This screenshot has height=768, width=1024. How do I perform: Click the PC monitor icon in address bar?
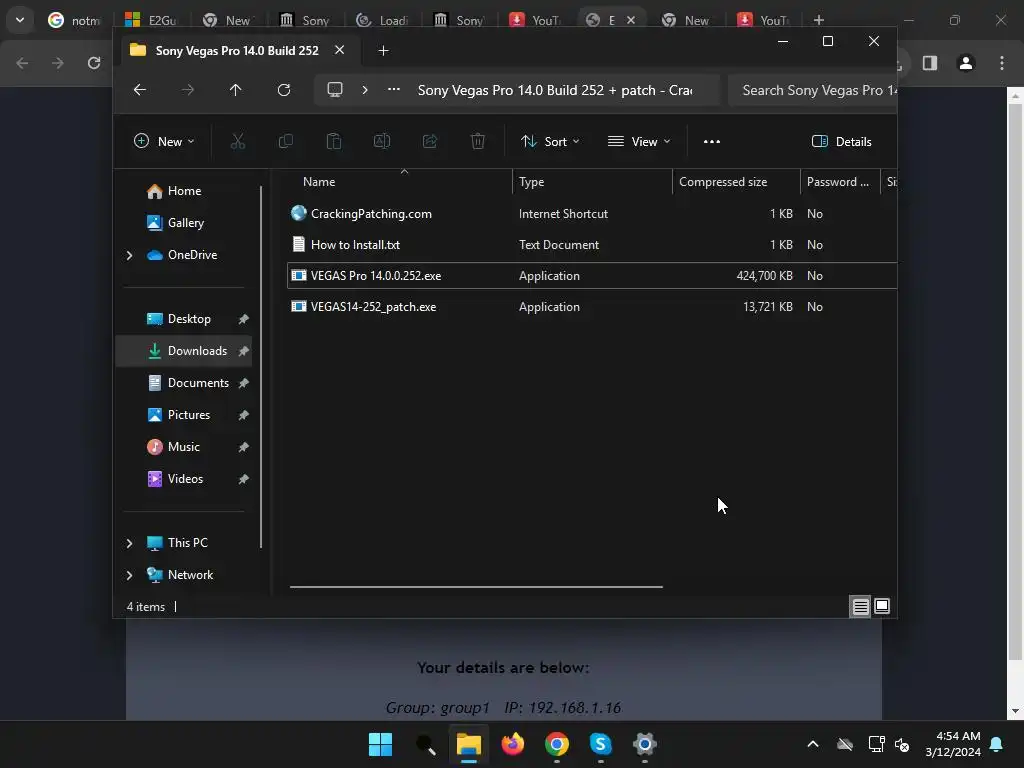point(335,89)
